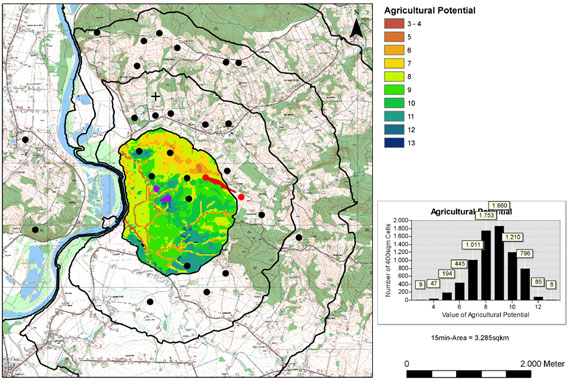Click the purple triangle-shaped marker

[x=166, y=198]
